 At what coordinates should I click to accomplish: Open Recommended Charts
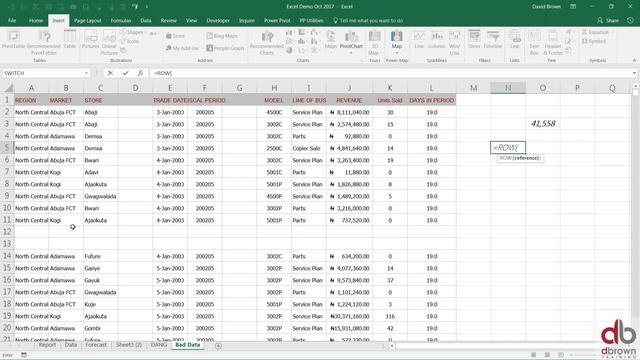(267, 43)
